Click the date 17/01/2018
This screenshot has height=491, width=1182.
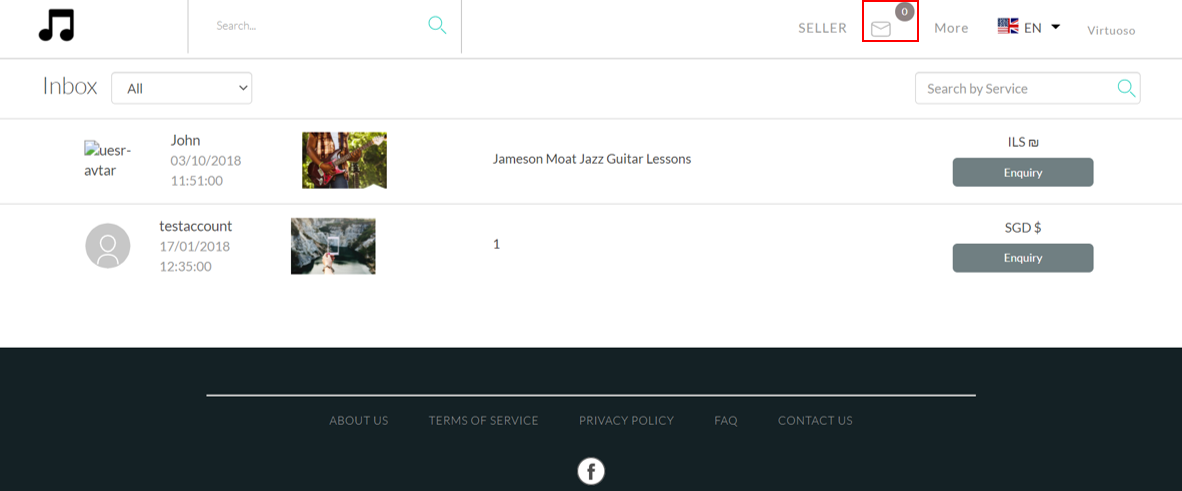click(x=194, y=247)
